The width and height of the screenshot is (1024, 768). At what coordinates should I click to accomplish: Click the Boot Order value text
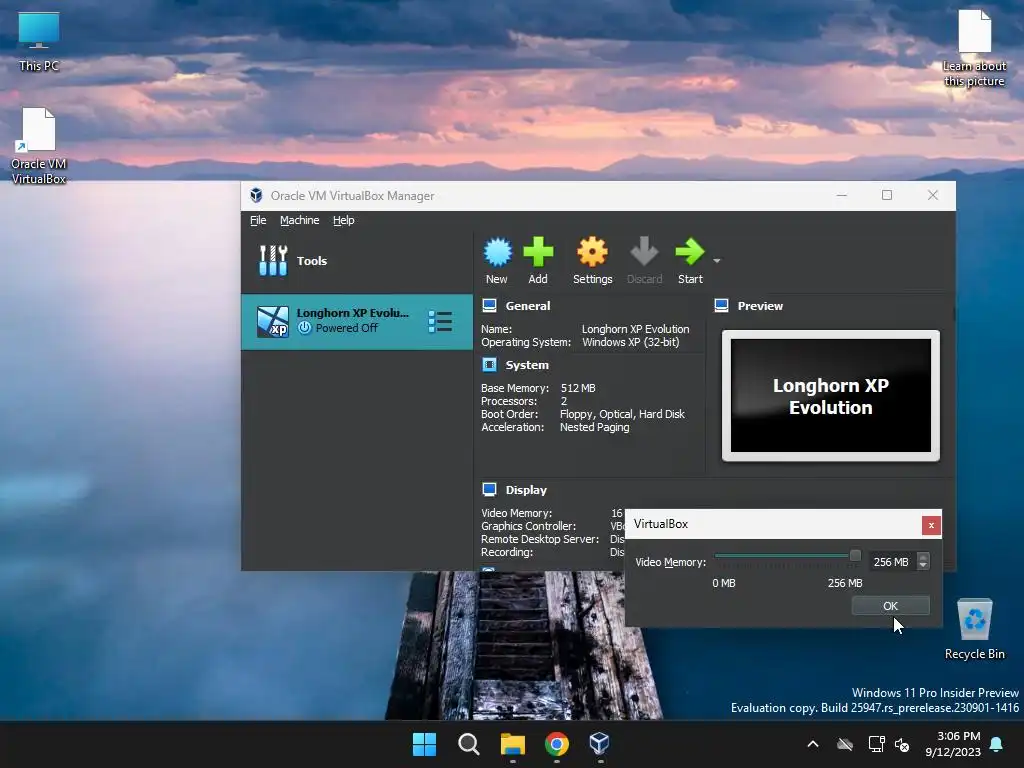click(x=622, y=414)
